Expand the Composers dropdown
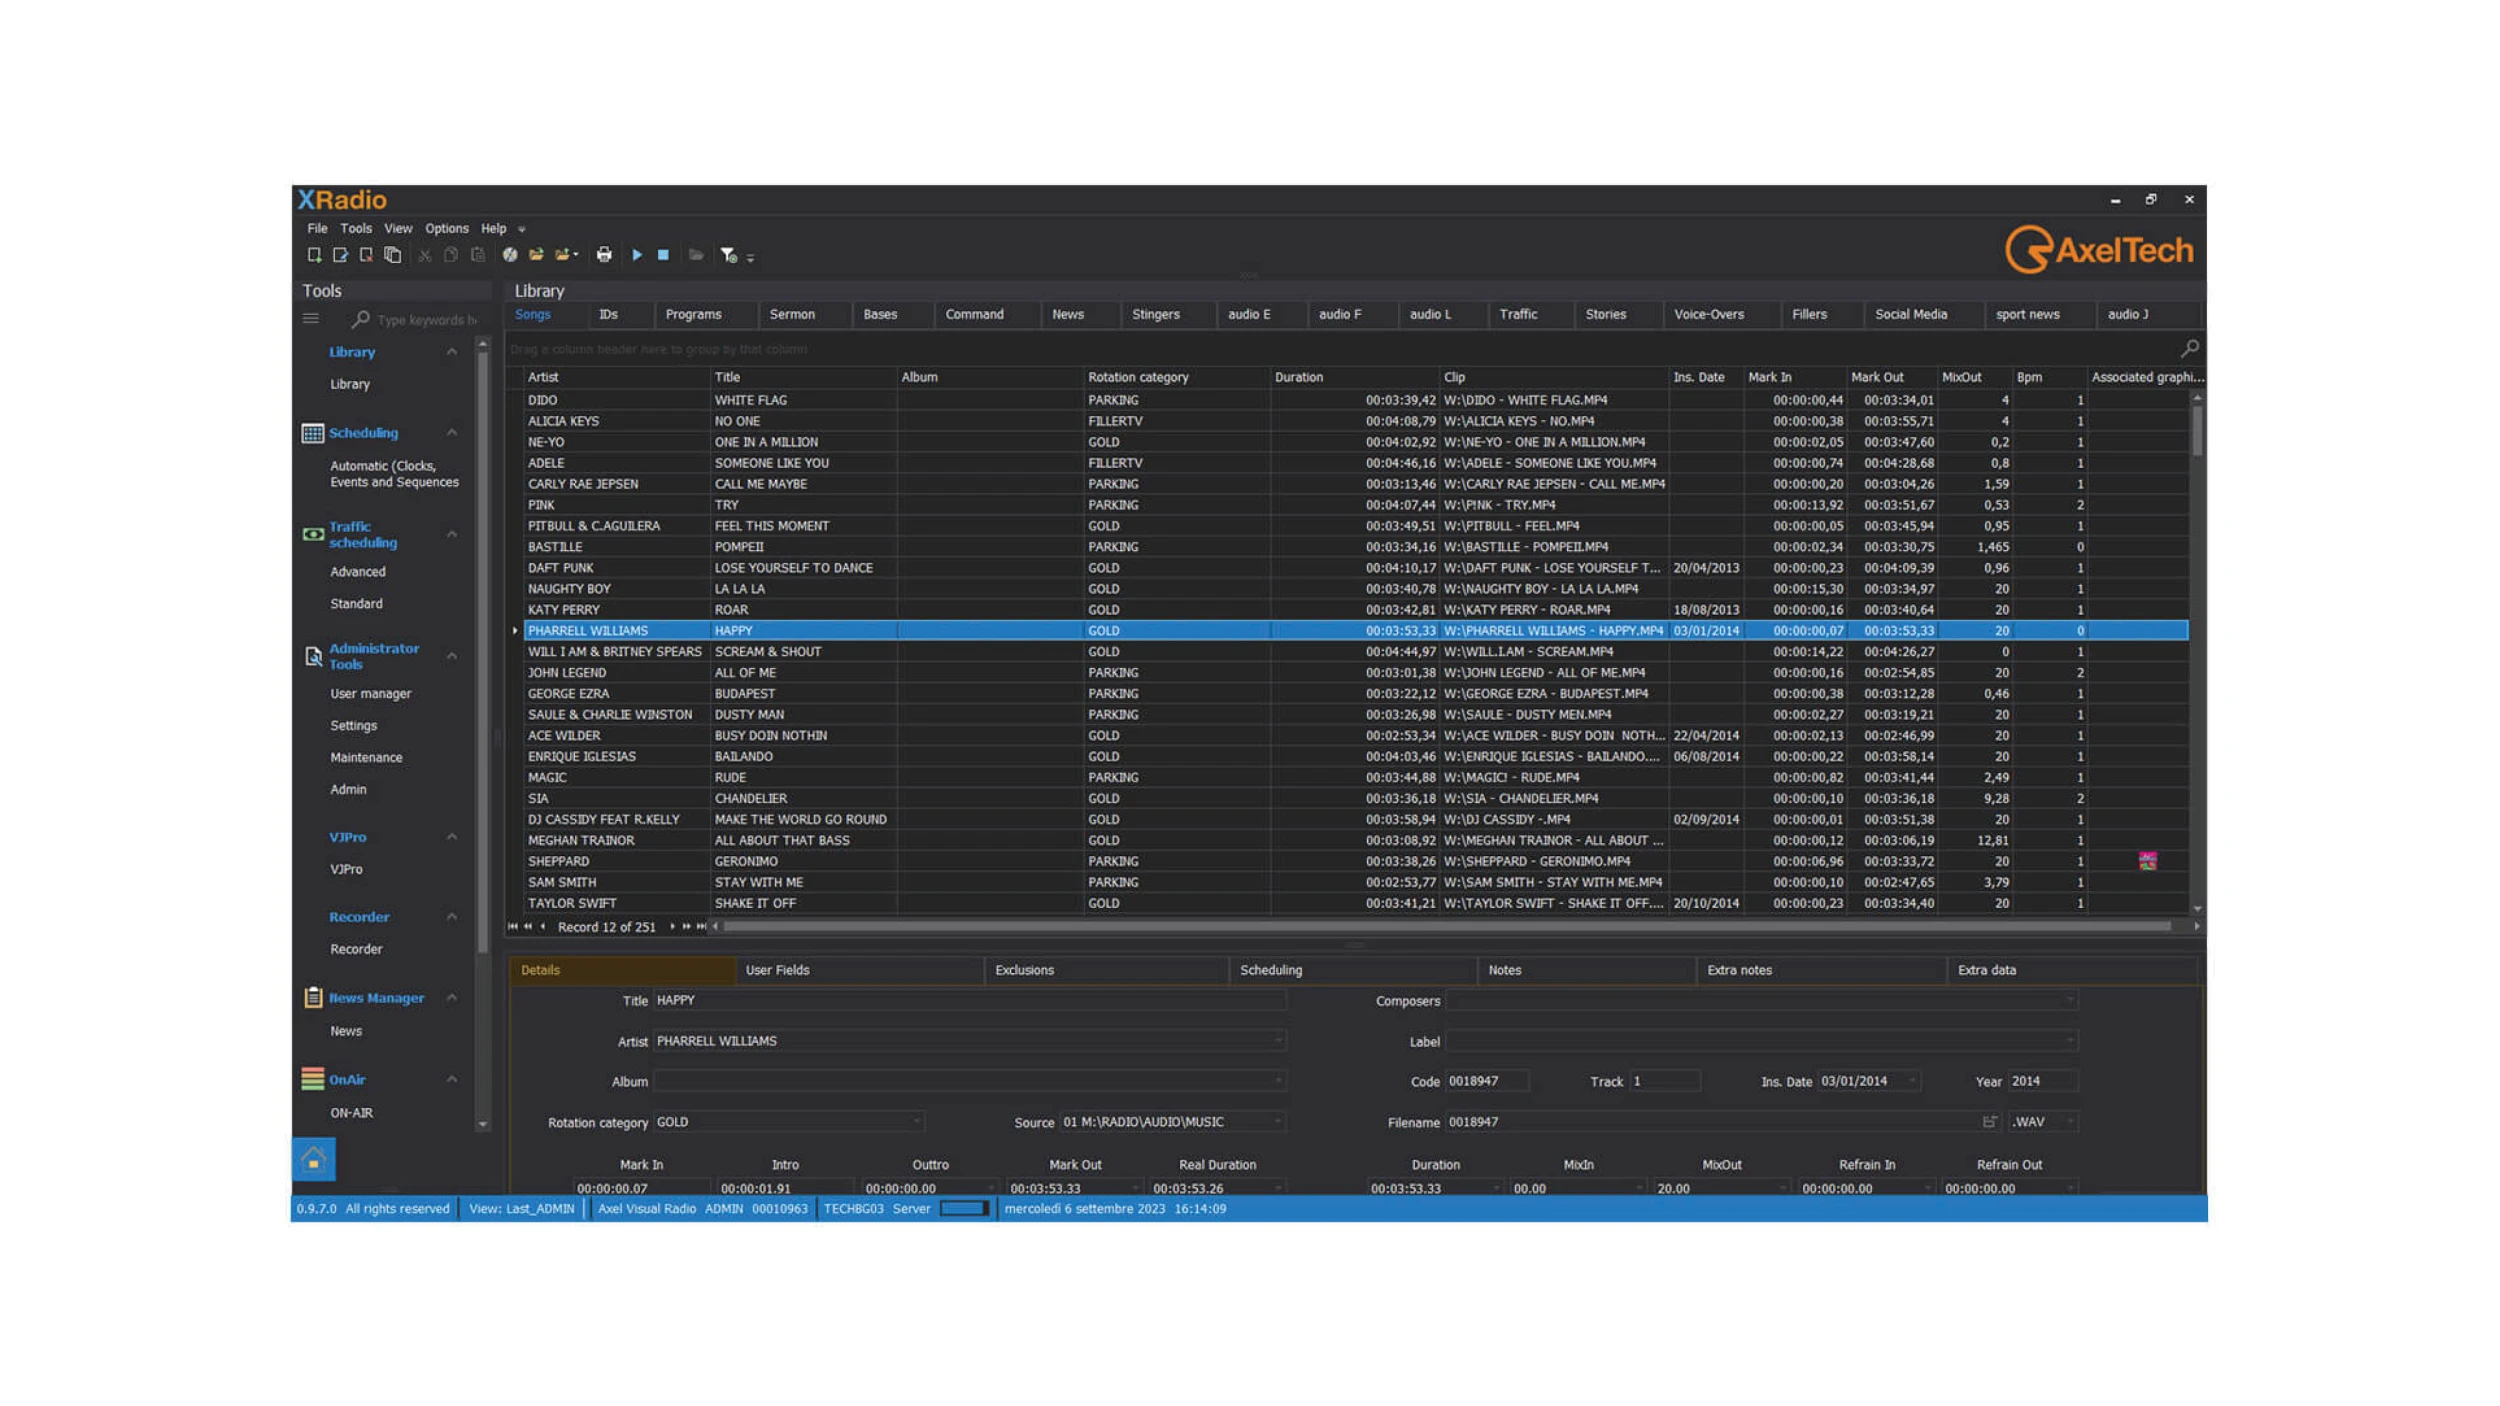 pos(2068,1000)
